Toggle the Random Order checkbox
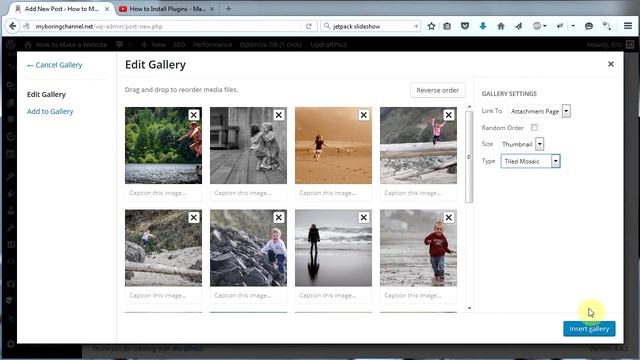This screenshot has height=360, width=640. [534, 128]
